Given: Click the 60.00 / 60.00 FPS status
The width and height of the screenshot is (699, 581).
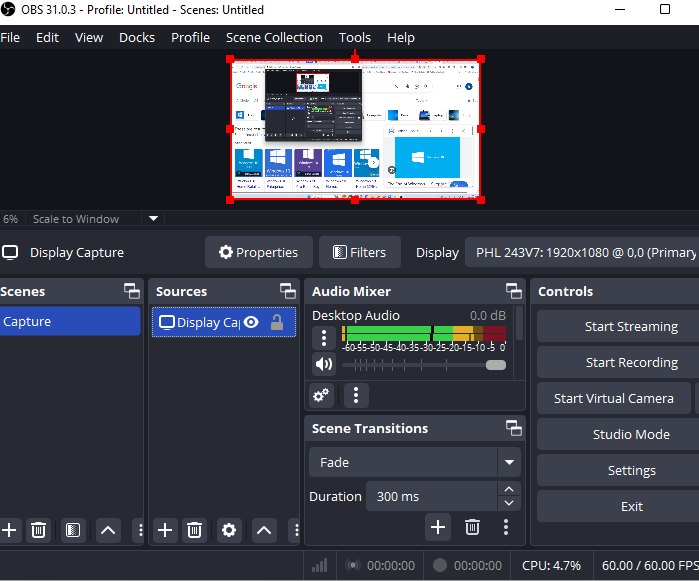Looking at the screenshot, I should tap(650, 565).
